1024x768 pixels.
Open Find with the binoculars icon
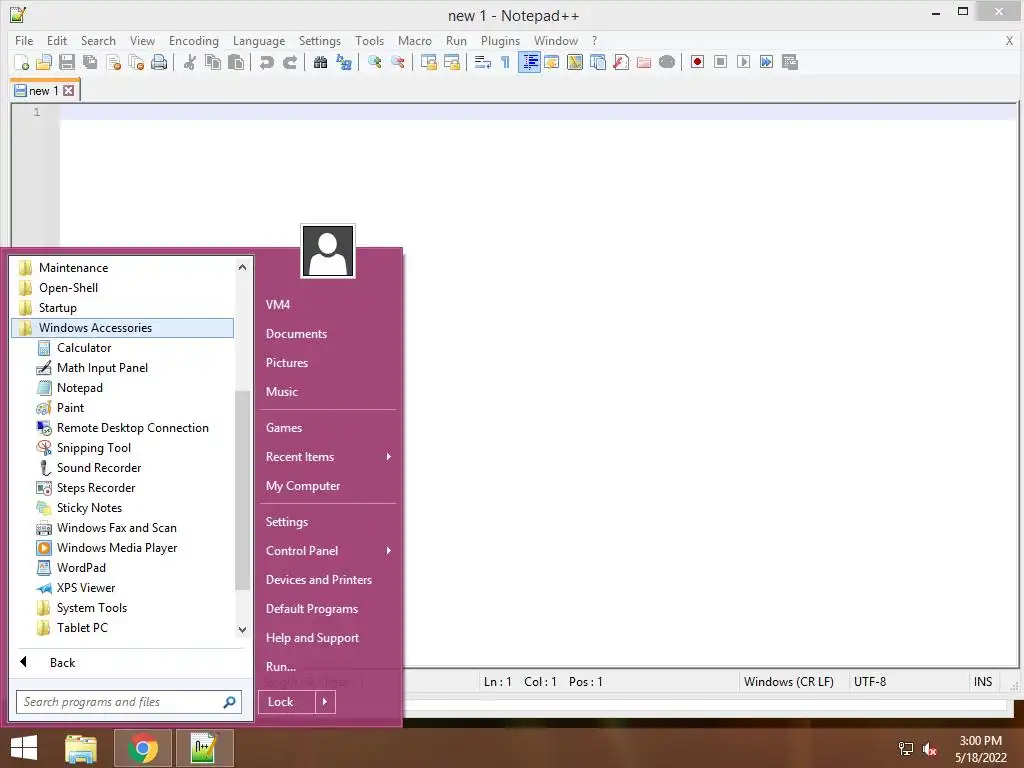[x=321, y=62]
